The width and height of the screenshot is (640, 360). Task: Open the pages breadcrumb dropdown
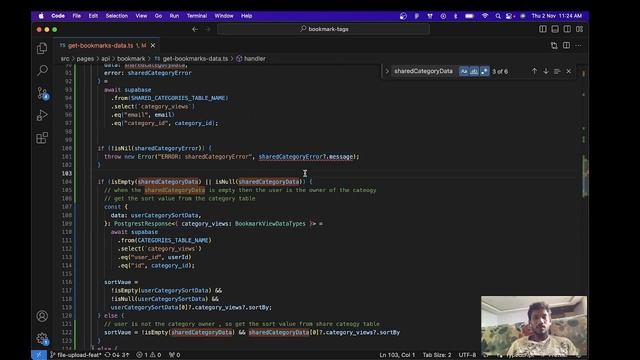[85, 59]
